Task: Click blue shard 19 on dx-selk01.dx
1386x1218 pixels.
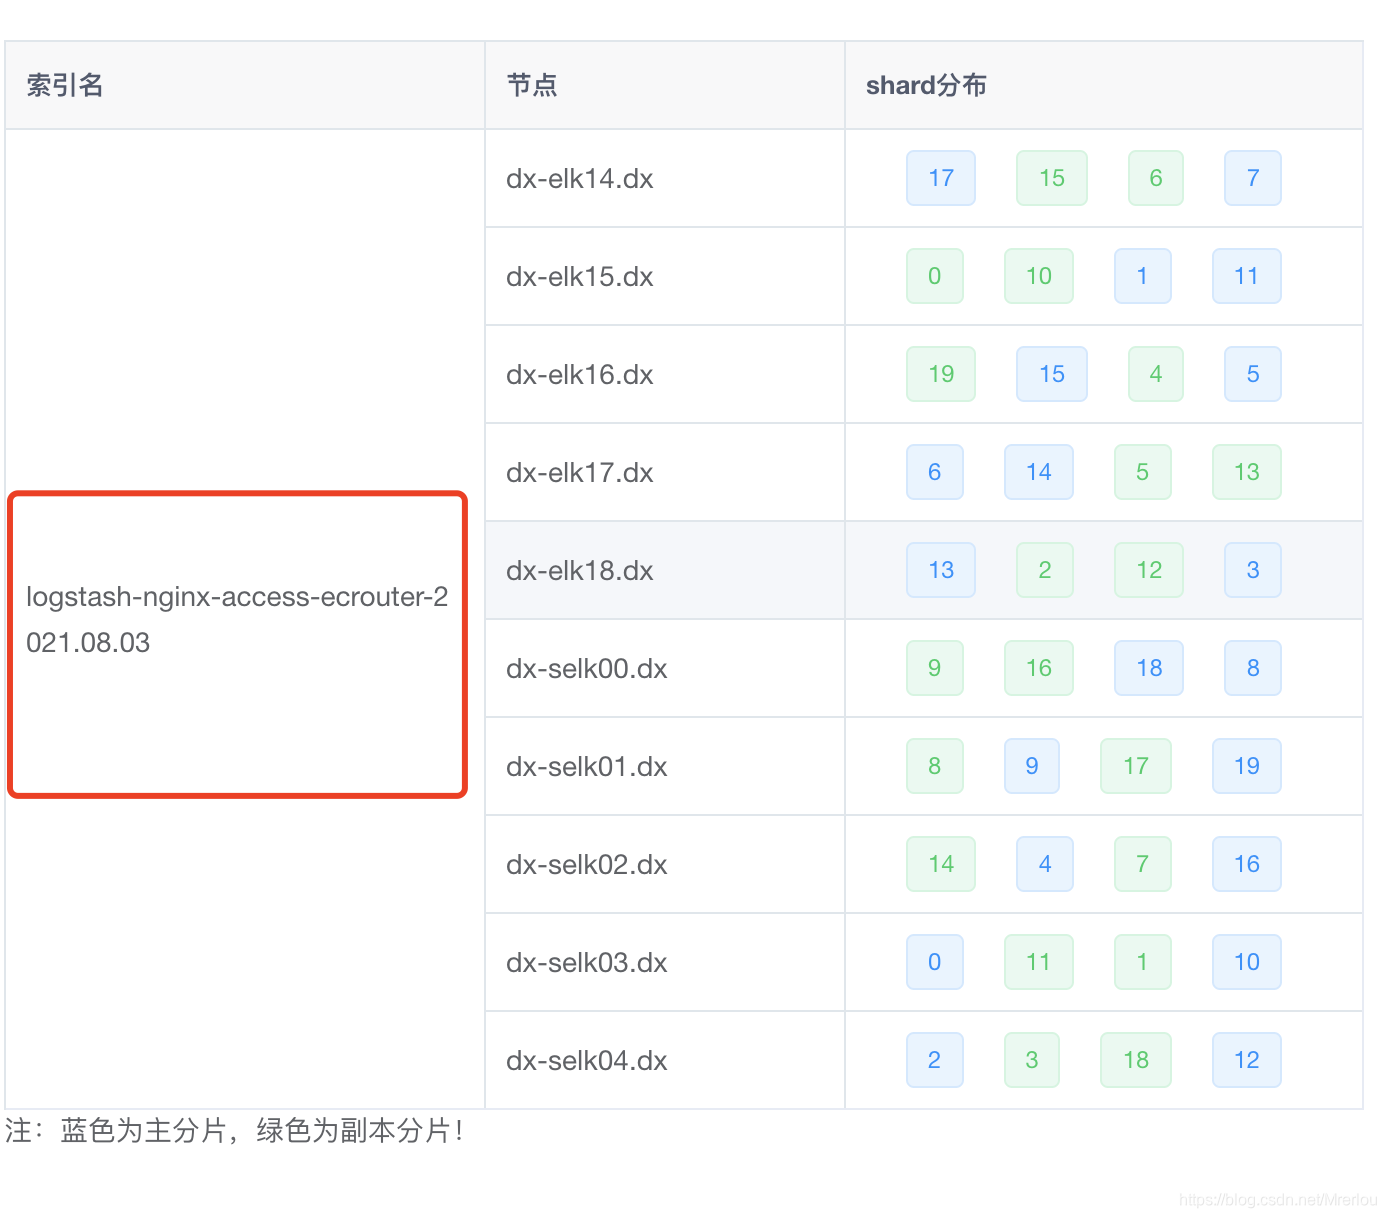Action: (1247, 766)
